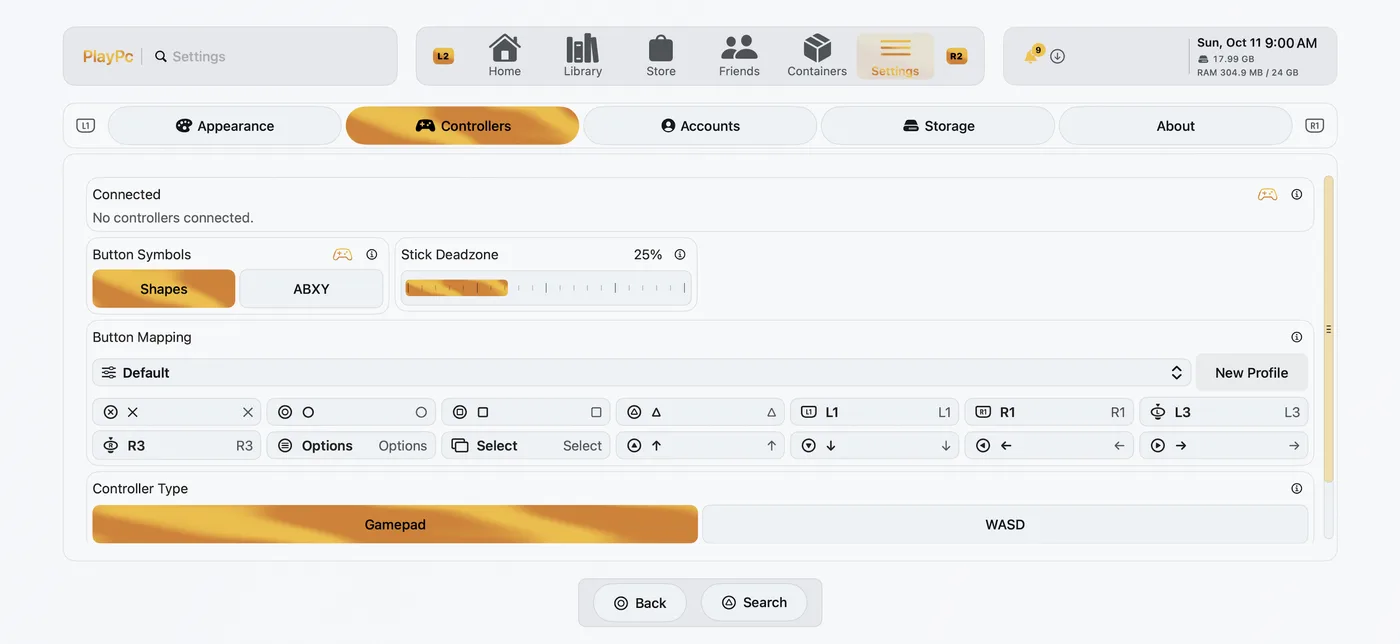Open the D-pad Up arrow mapping
The image size is (1400, 644).
click(700, 446)
